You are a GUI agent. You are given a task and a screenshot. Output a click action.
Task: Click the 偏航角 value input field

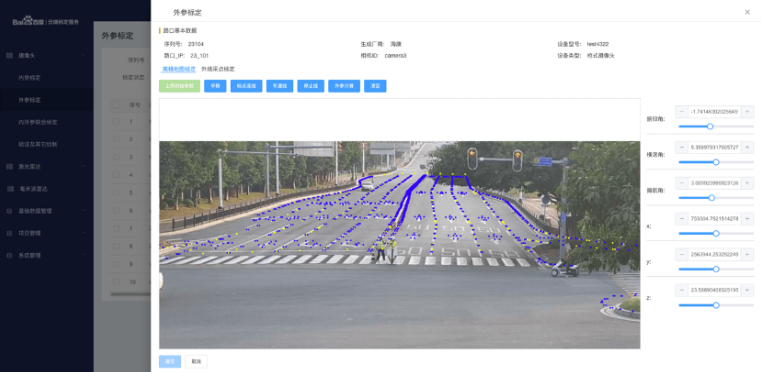pyautogui.click(x=714, y=183)
